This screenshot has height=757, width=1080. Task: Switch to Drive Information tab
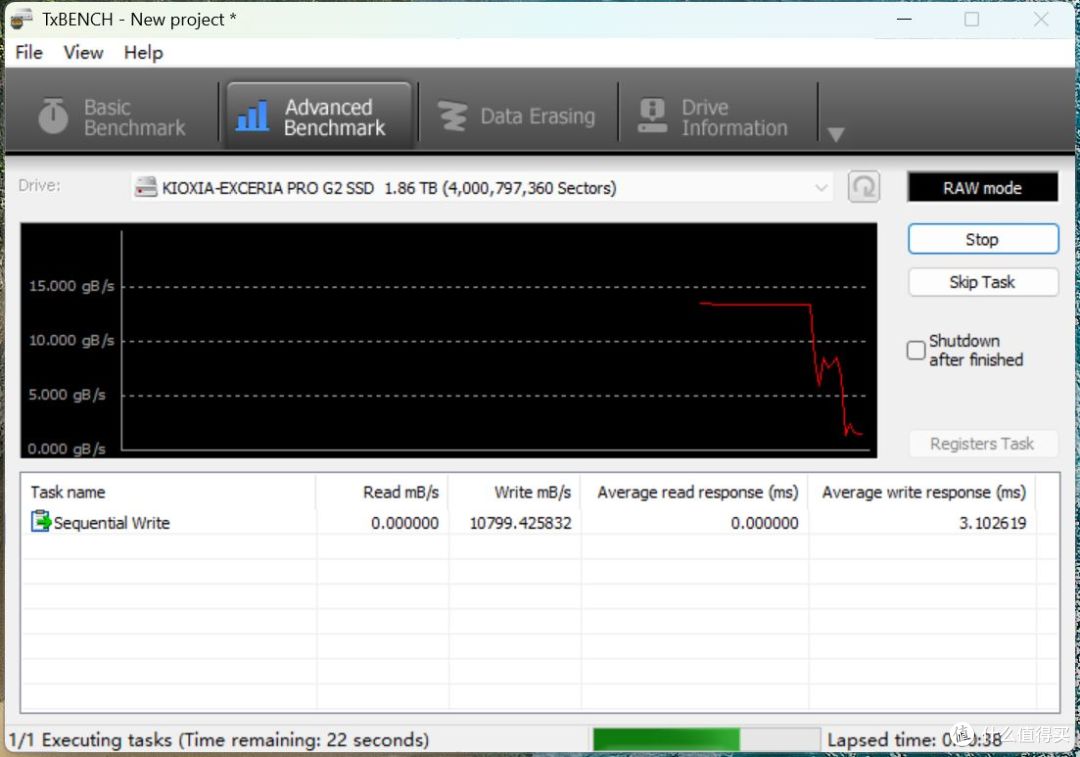click(x=716, y=116)
